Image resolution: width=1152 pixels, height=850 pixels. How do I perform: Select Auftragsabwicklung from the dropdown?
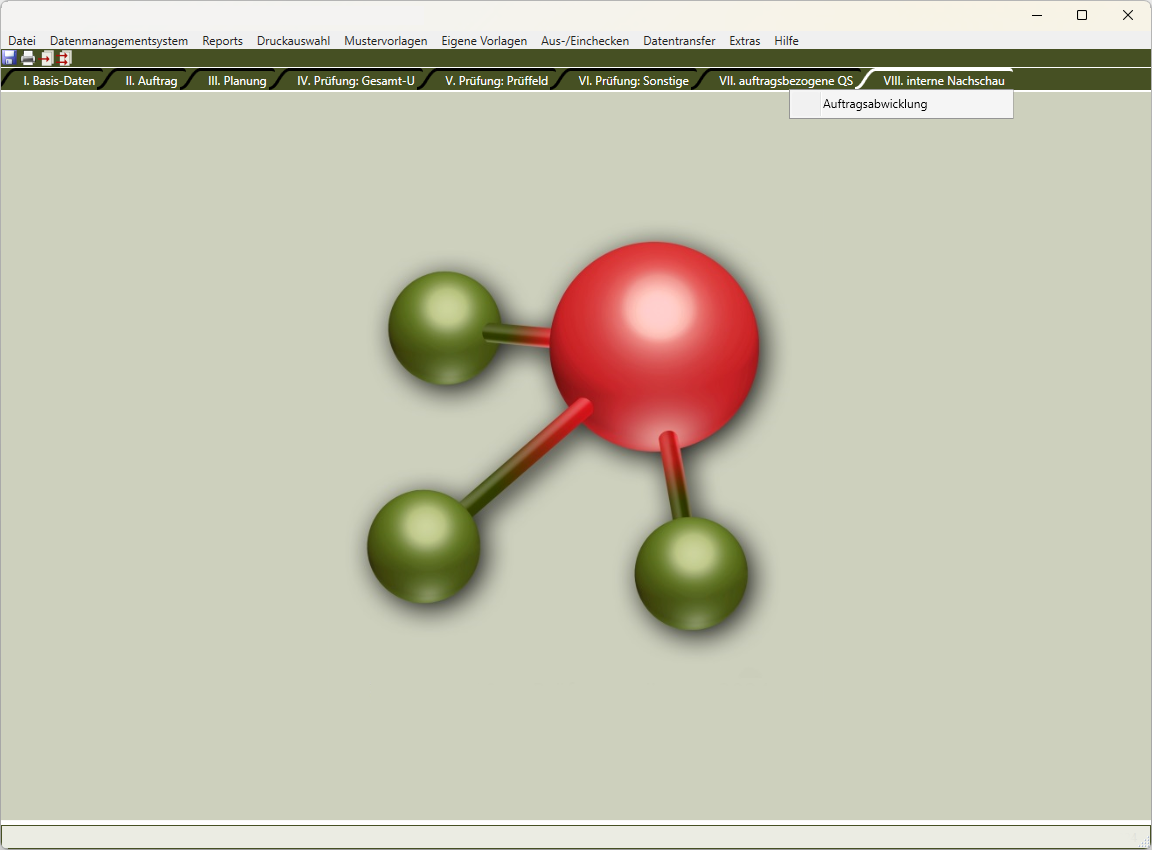click(x=875, y=104)
